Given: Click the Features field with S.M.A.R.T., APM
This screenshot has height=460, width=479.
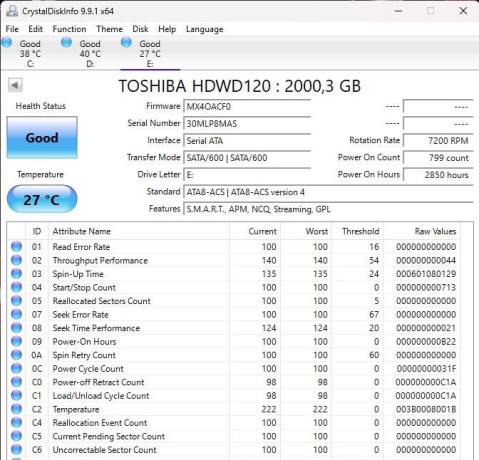Looking at the screenshot, I should [328, 209].
